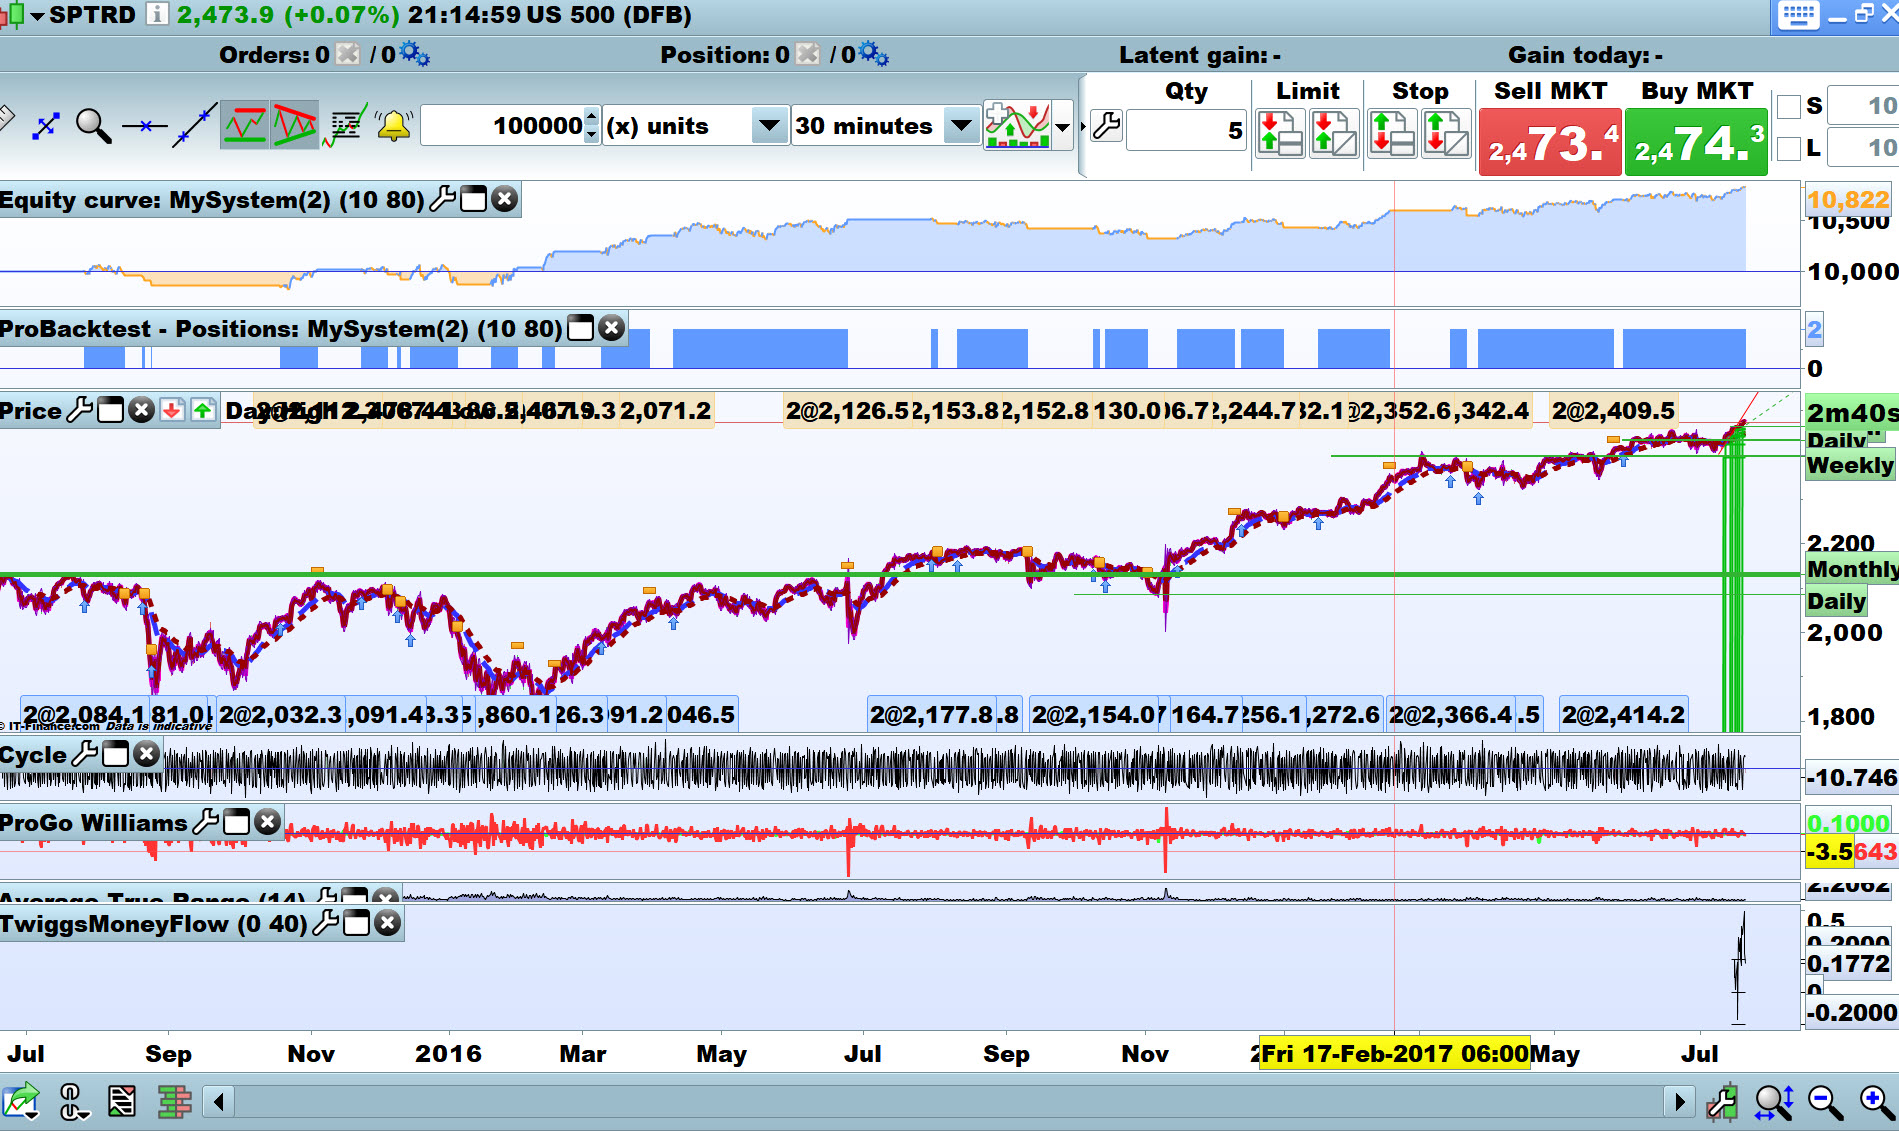Image resolution: width=1899 pixels, height=1131 pixels.
Task: Maximize the ProBacktest Positions panel
Action: 581,328
